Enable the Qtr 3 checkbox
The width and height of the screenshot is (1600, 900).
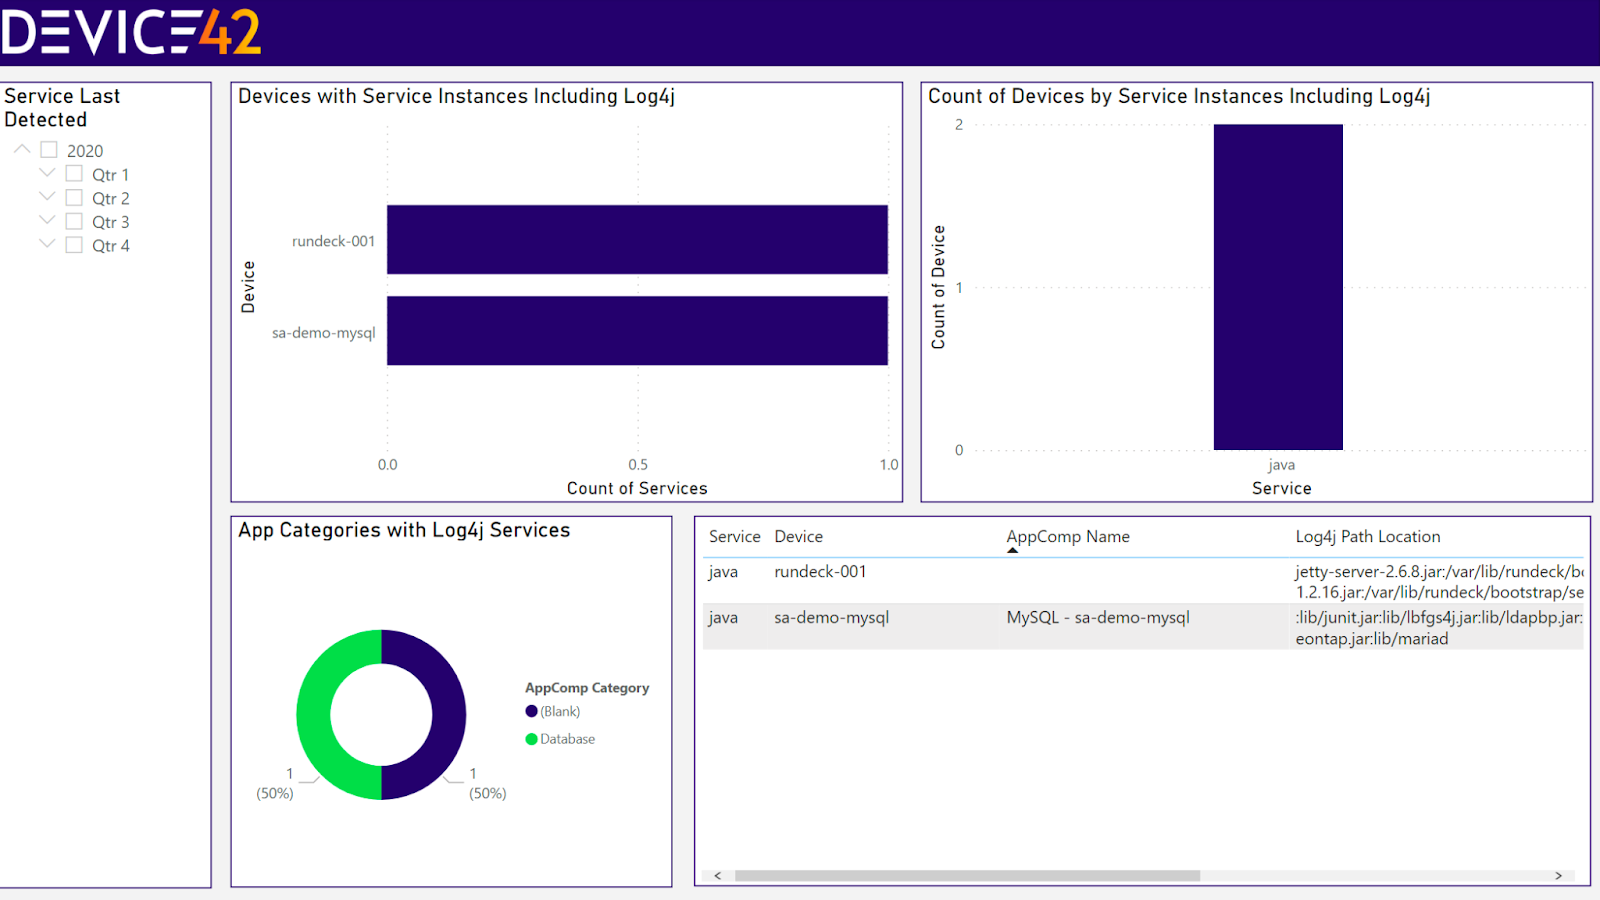tap(74, 221)
